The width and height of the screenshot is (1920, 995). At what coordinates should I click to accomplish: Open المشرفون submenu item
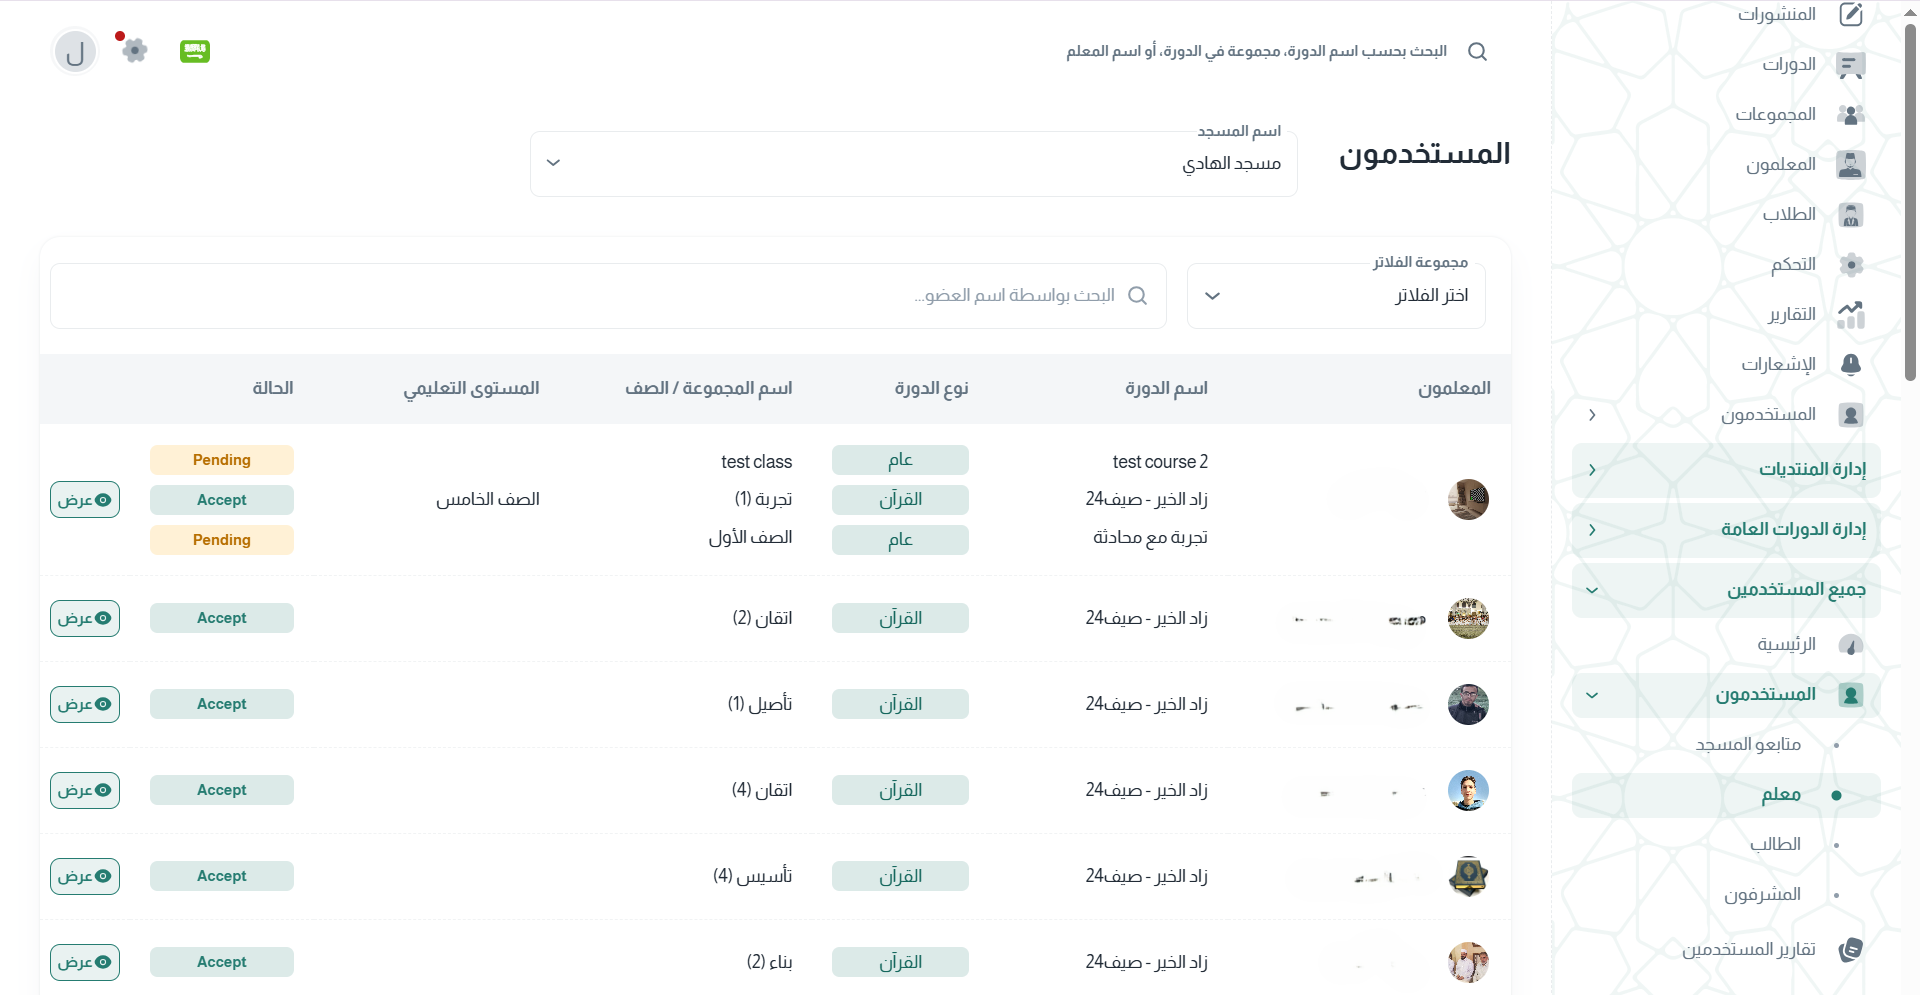coord(1762,895)
